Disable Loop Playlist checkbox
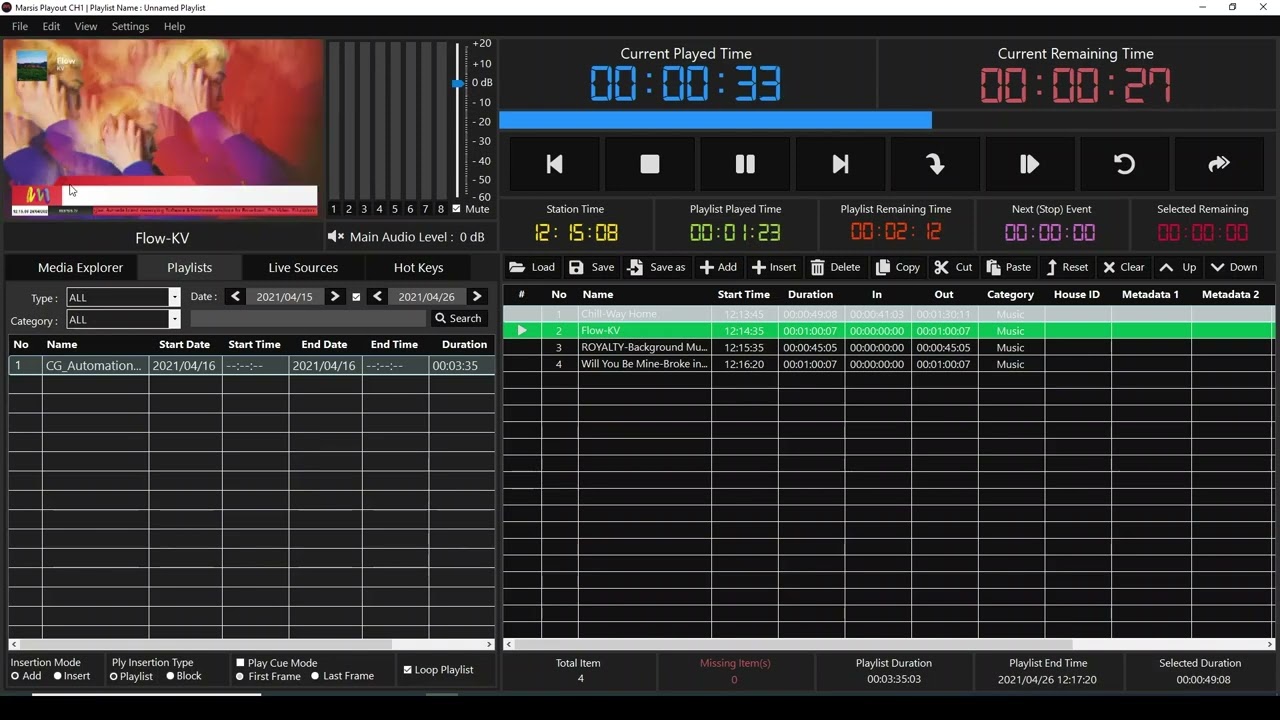The height and width of the screenshot is (720, 1280). (407, 670)
